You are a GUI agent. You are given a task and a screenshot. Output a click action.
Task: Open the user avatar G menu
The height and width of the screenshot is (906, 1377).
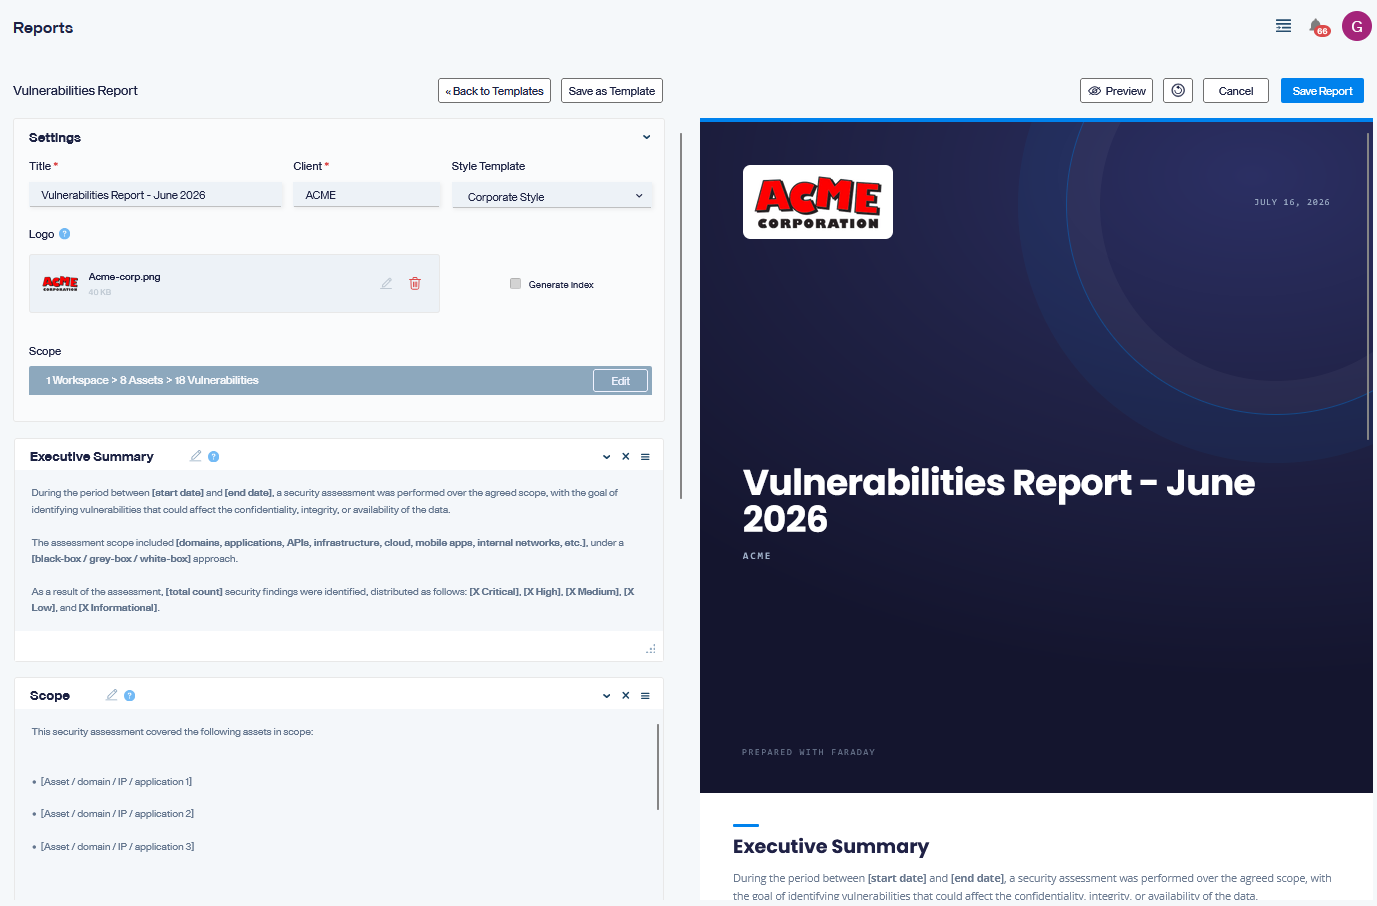tap(1356, 27)
